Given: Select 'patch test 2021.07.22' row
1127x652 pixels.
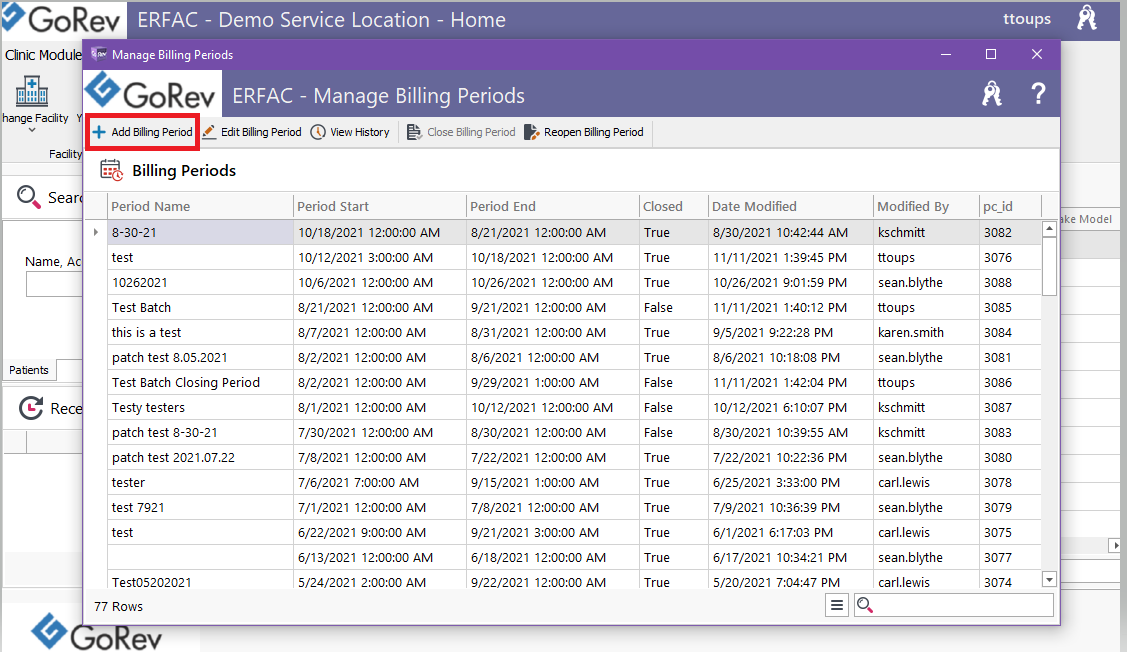Looking at the screenshot, I should pyautogui.click(x=564, y=457).
